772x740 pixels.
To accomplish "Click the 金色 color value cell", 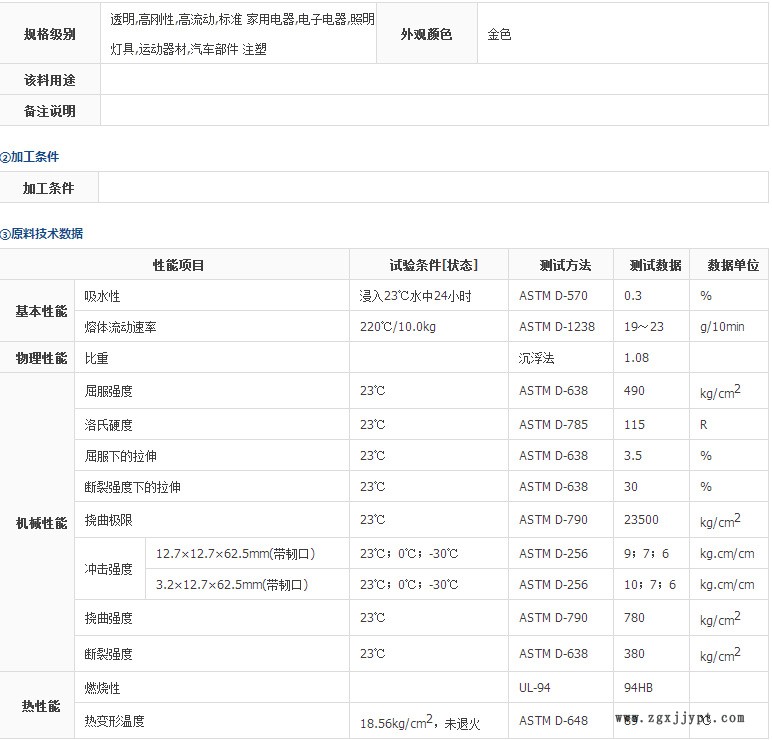I will (499, 34).
